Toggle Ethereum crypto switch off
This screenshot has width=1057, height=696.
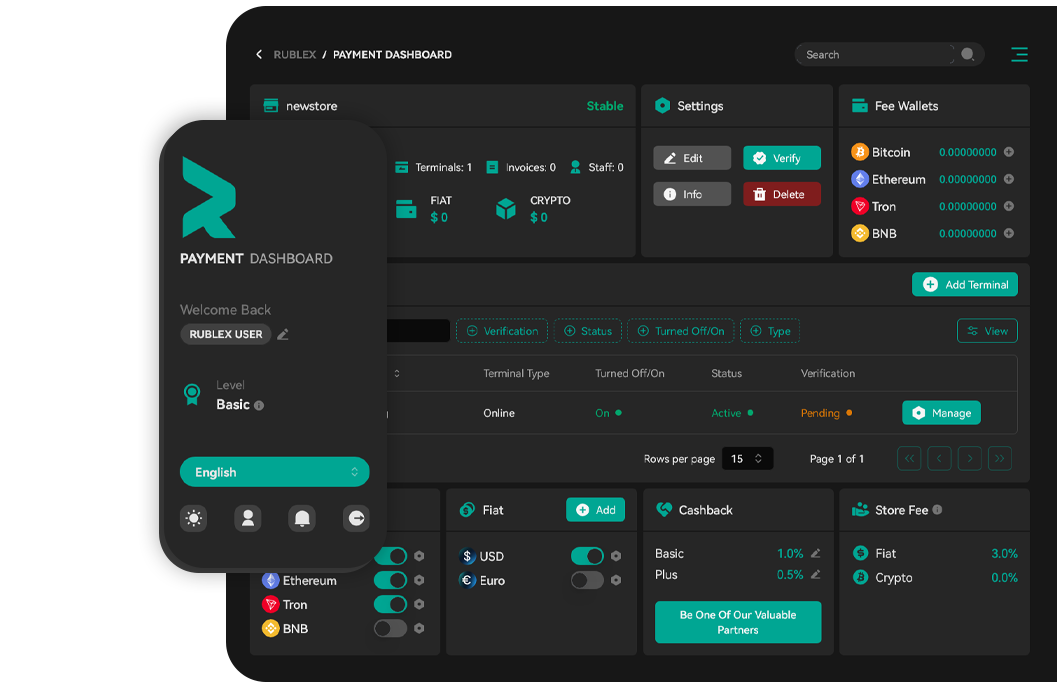point(390,580)
